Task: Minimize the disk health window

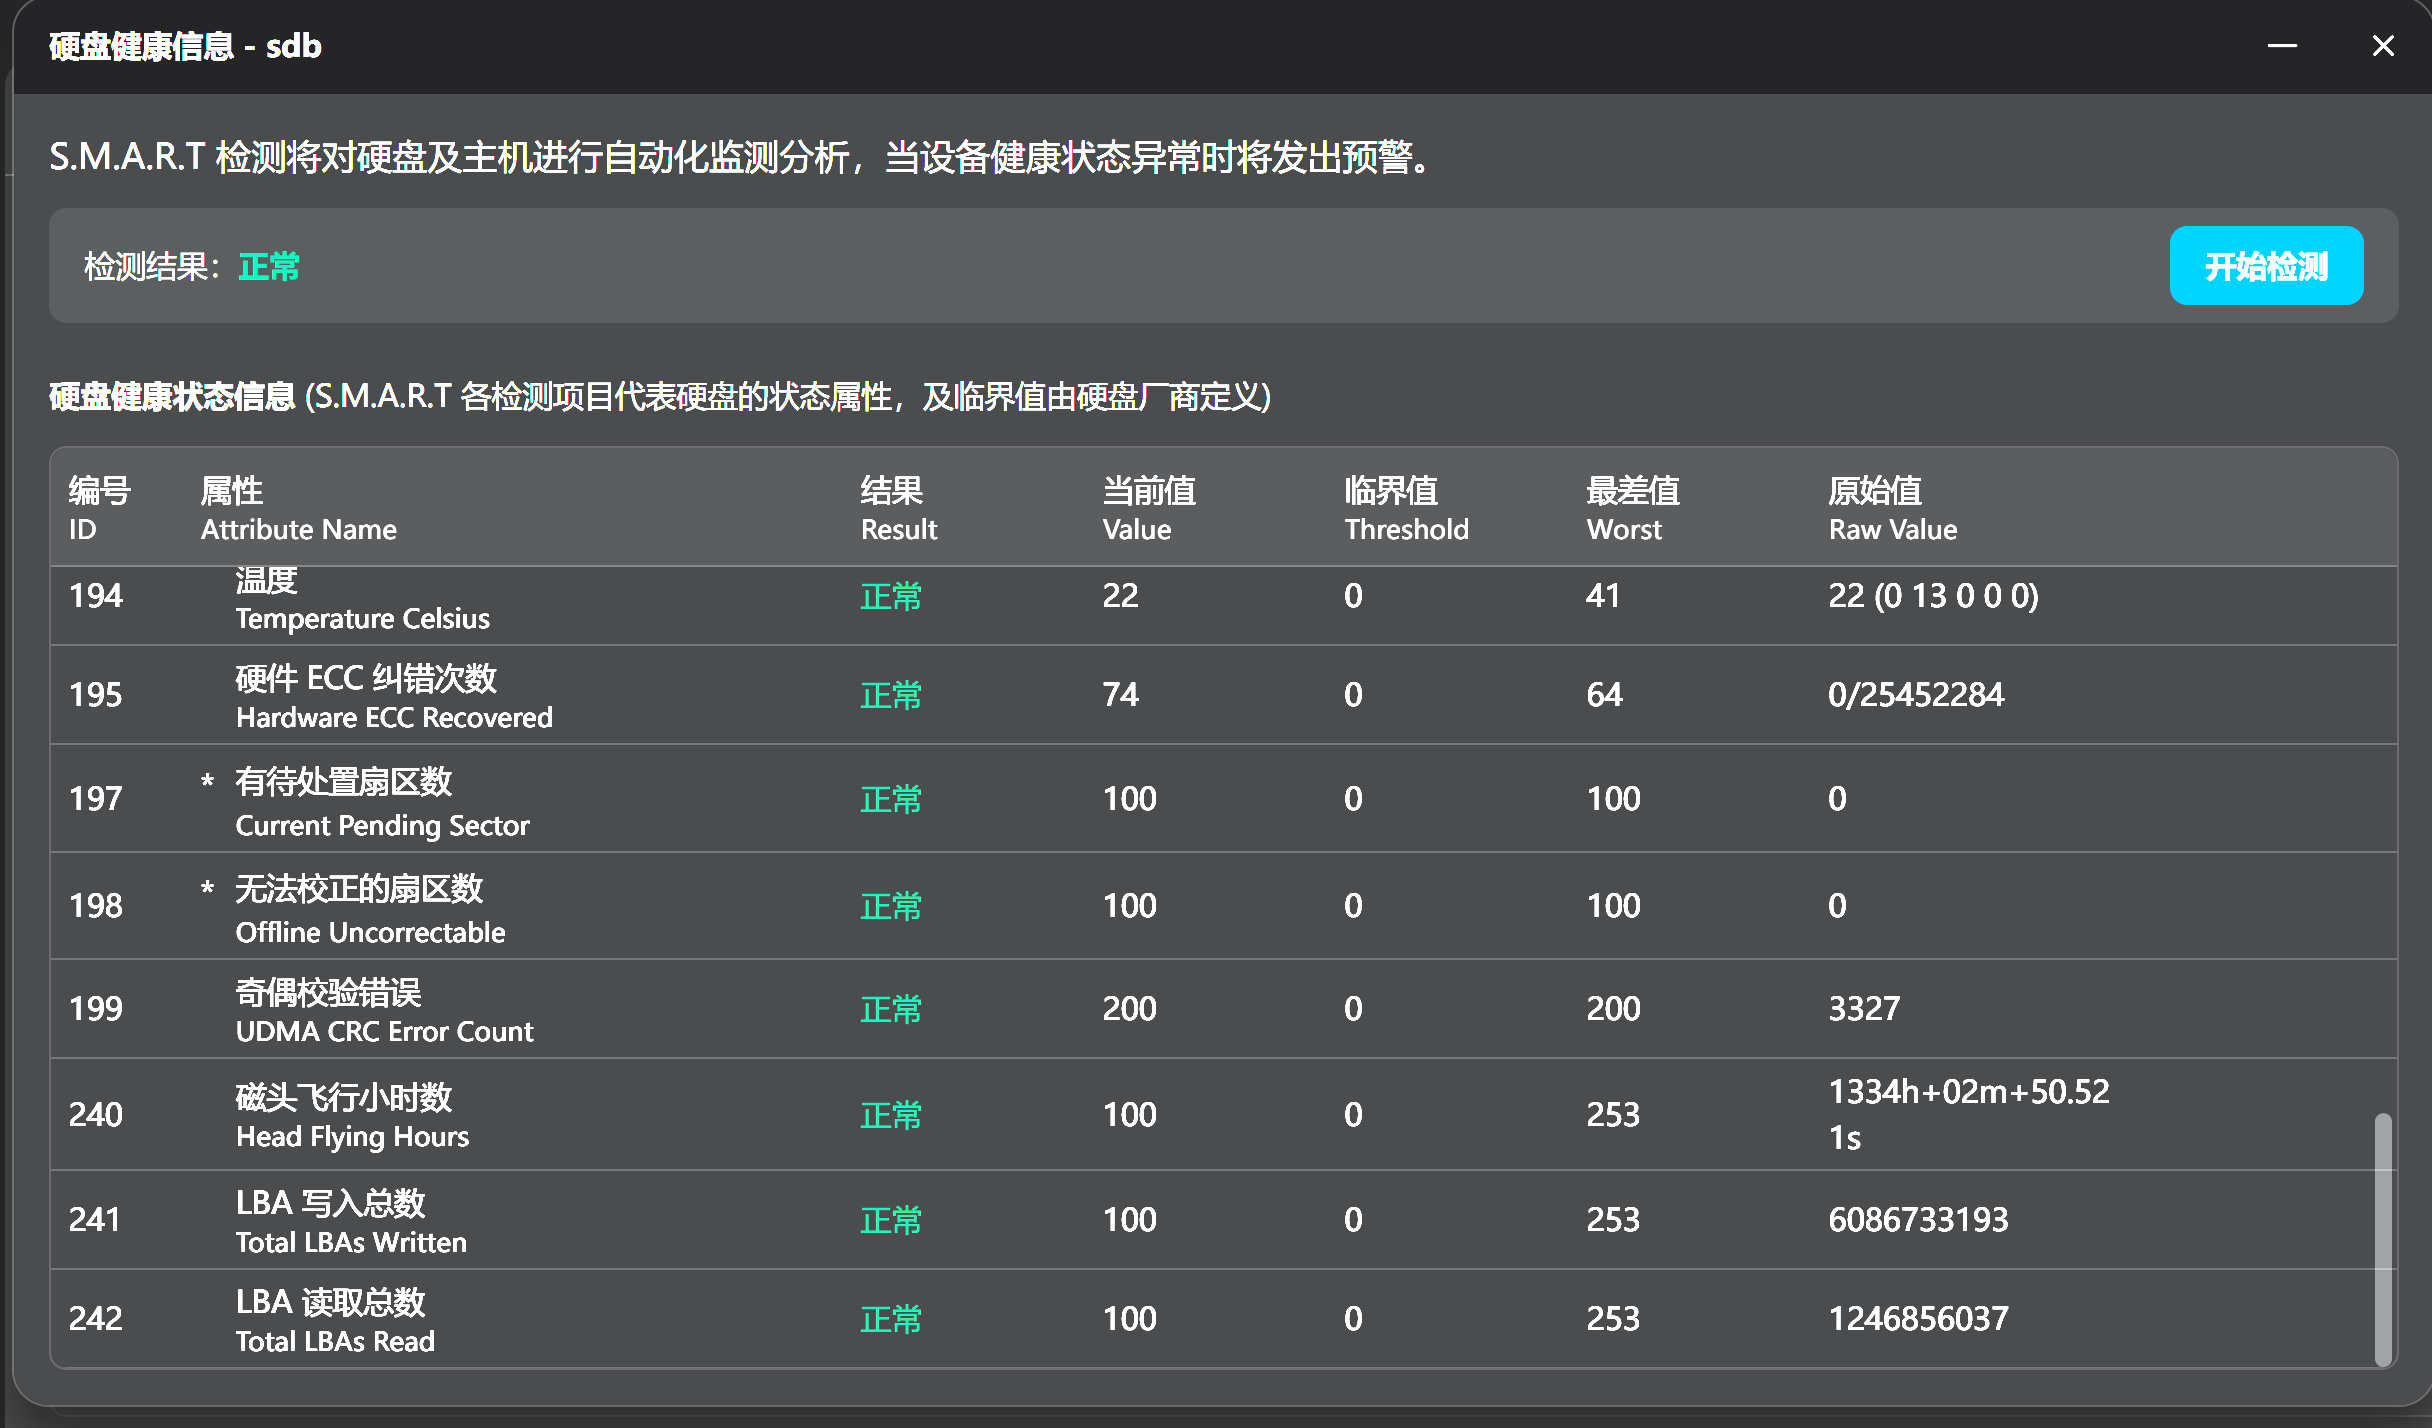Action: (2283, 45)
